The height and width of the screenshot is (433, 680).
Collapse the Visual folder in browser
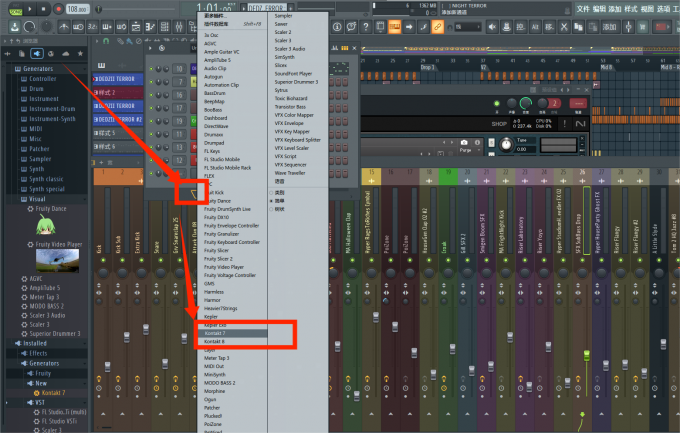tap(37, 199)
